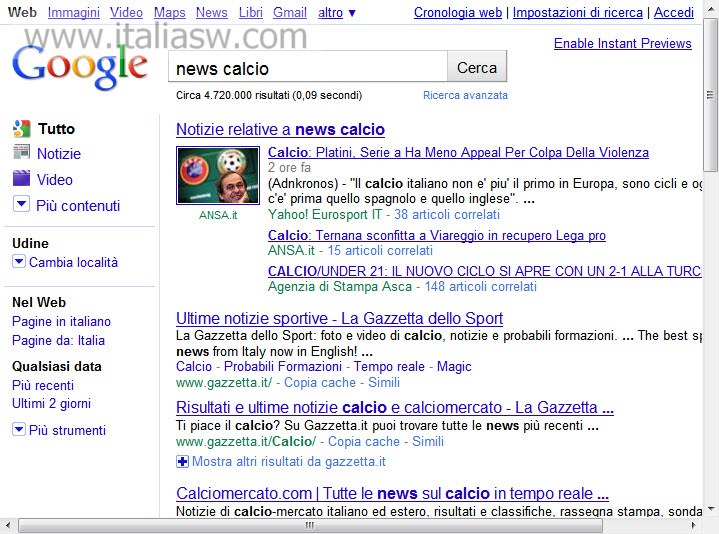Open Cronologia web link

pyautogui.click(x=458, y=12)
